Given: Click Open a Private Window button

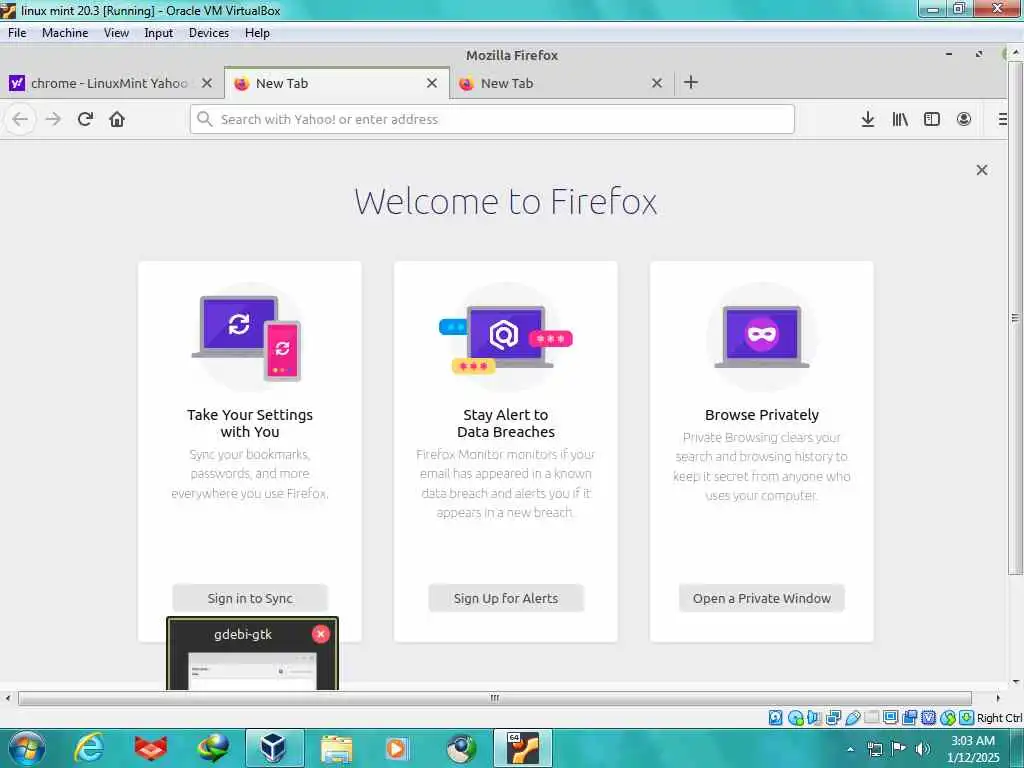Looking at the screenshot, I should tap(761, 598).
